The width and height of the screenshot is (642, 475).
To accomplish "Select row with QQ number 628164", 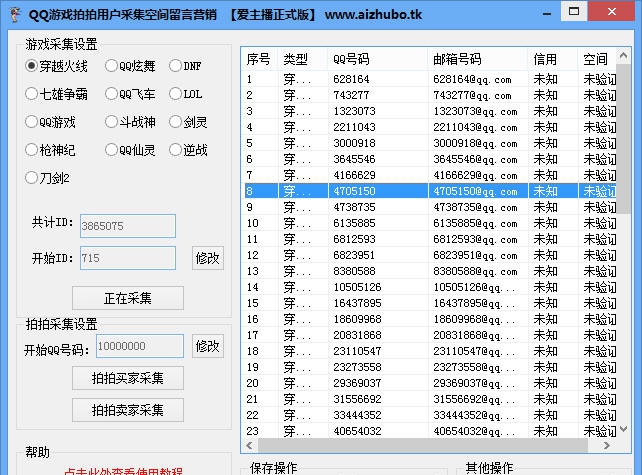I will tap(429, 79).
